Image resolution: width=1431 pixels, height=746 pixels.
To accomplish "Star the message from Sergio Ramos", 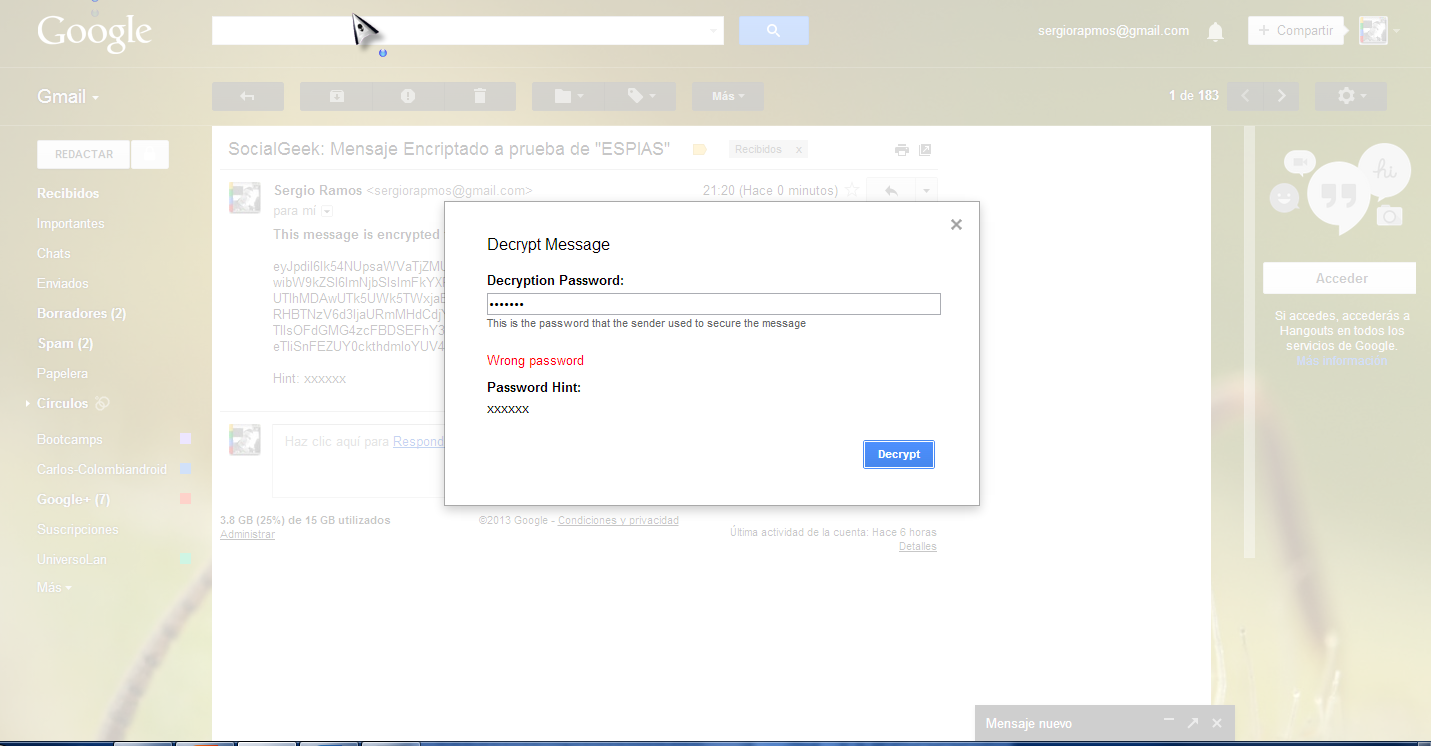I will click(x=852, y=190).
